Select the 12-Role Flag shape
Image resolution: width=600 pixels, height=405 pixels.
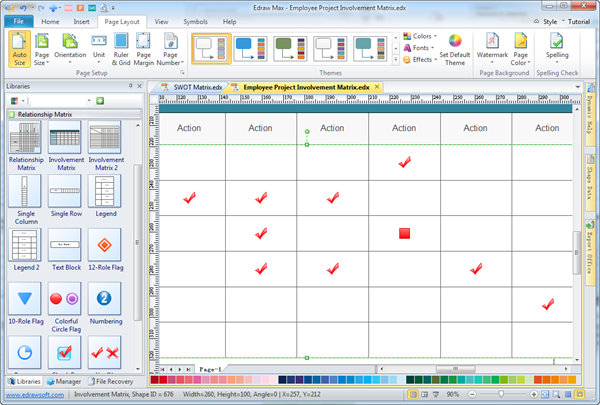click(106, 250)
